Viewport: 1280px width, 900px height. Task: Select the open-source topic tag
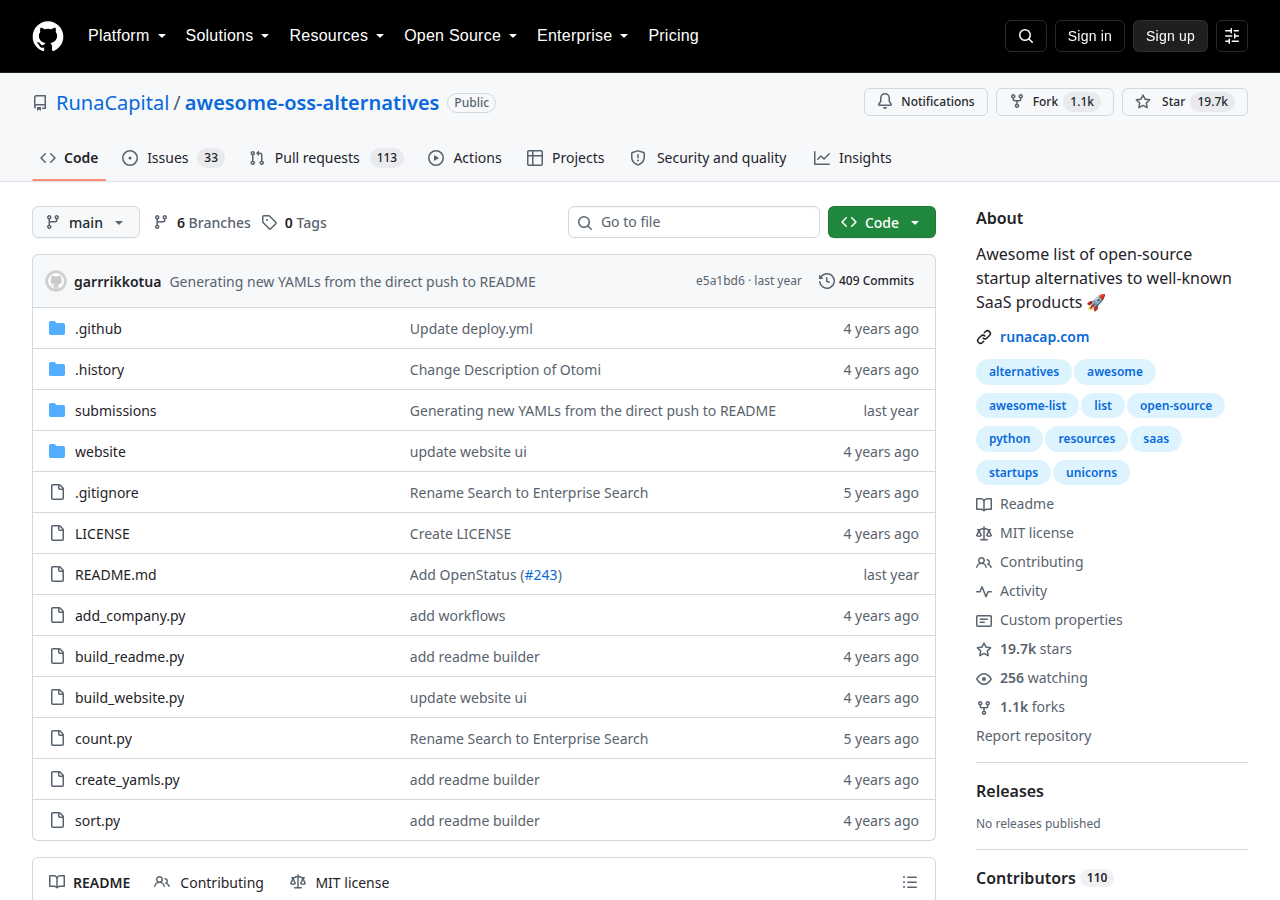1176,406
